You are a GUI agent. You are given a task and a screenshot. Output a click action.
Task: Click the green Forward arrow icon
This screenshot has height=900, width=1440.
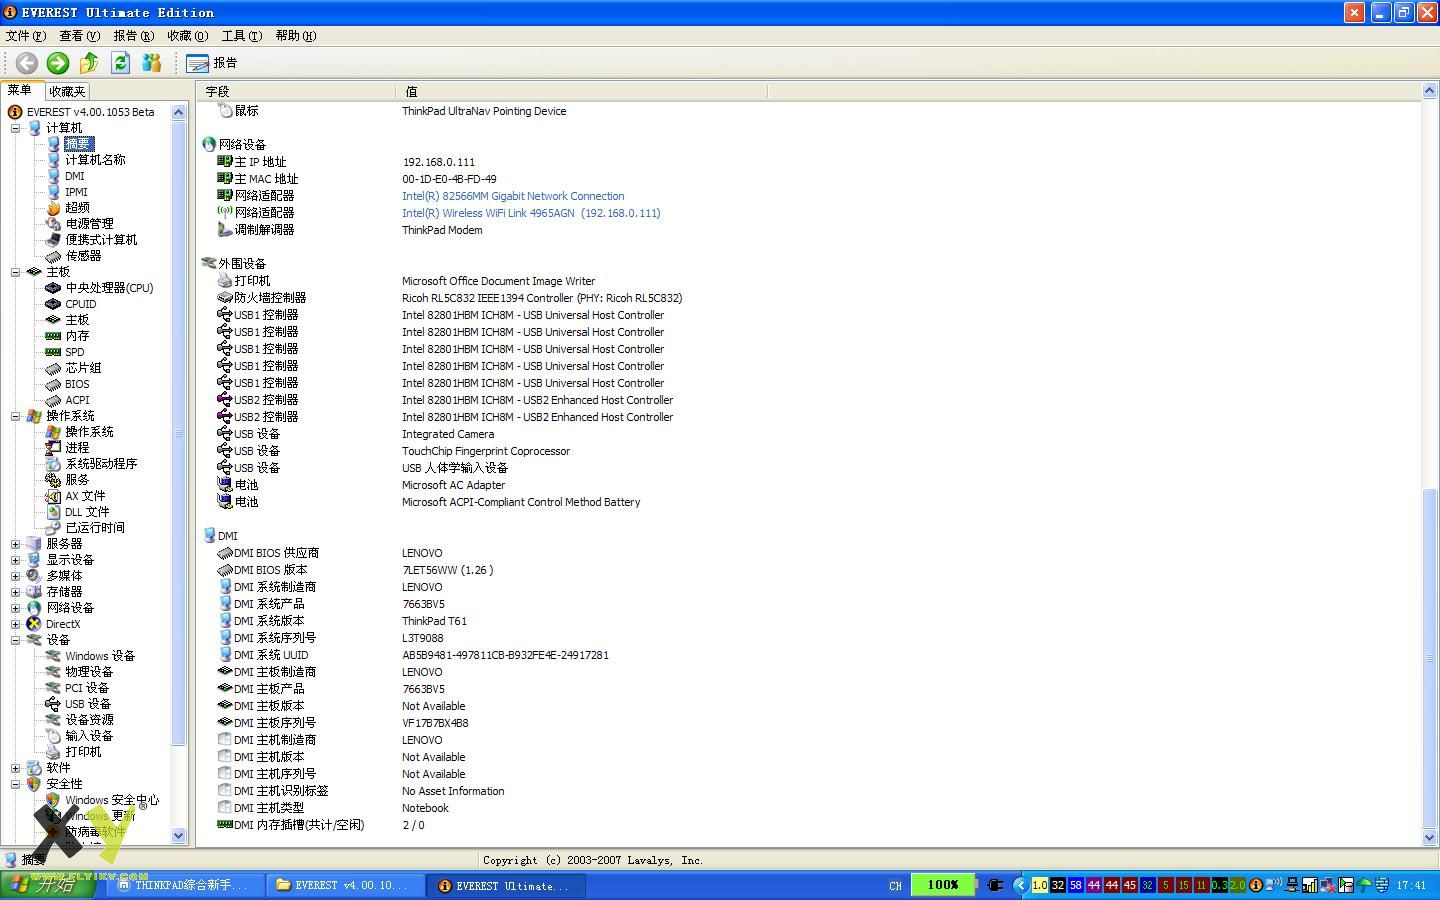tap(58, 63)
